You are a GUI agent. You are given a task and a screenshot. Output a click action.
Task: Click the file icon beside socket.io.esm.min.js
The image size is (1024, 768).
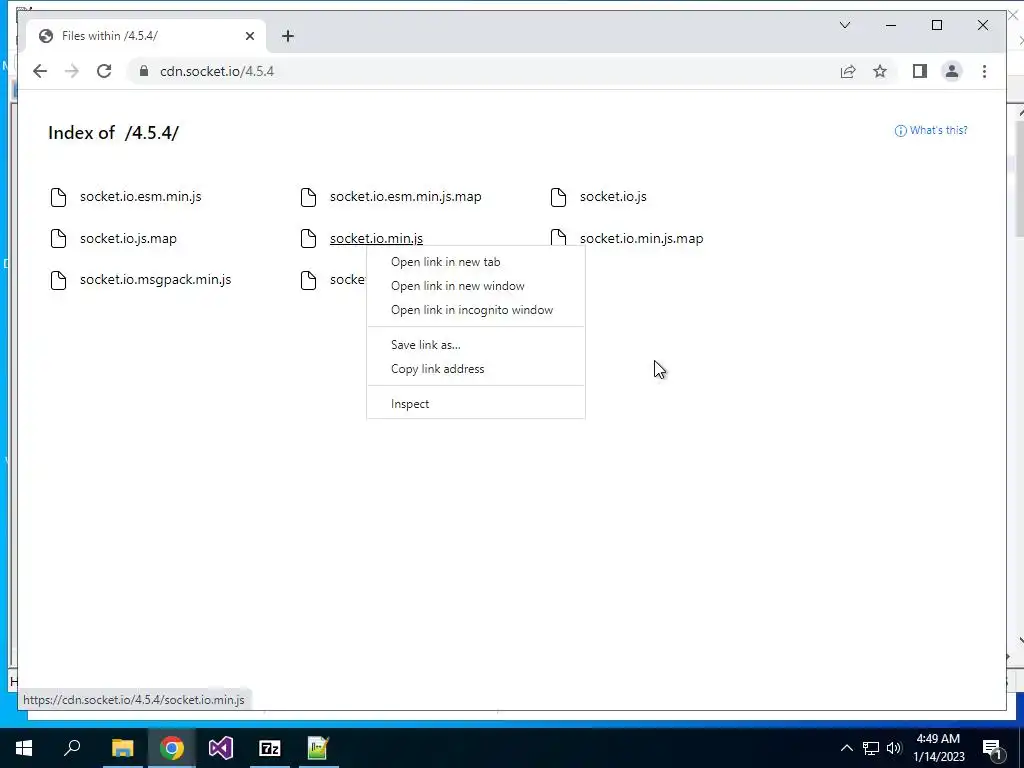[x=58, y=197]
